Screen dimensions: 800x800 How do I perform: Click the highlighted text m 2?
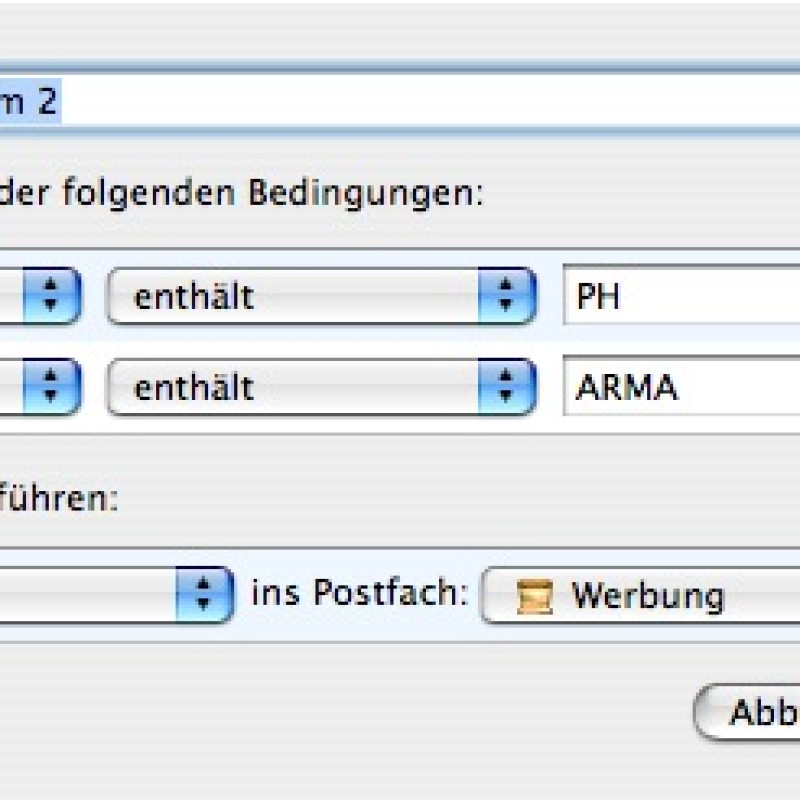[x=29, y=101]
